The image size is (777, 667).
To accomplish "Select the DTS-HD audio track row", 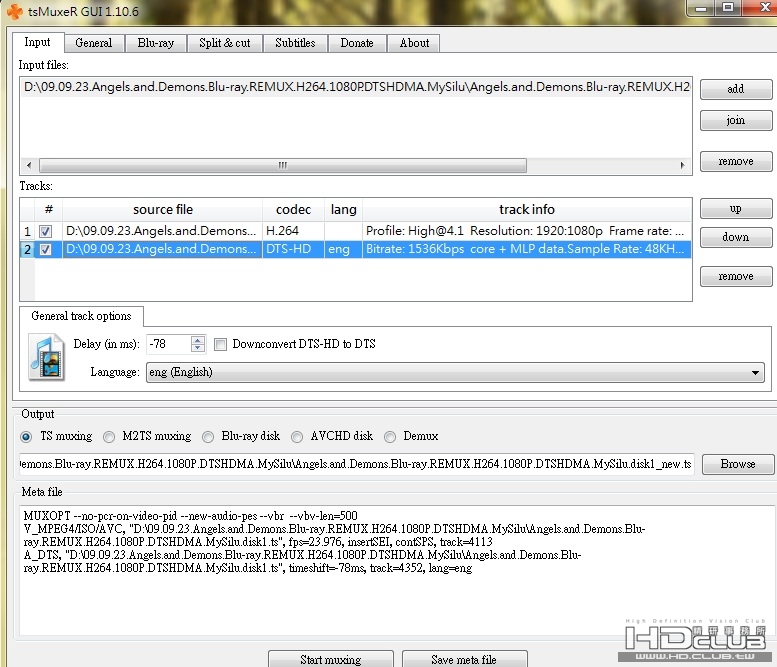I will tap(355, 249).
